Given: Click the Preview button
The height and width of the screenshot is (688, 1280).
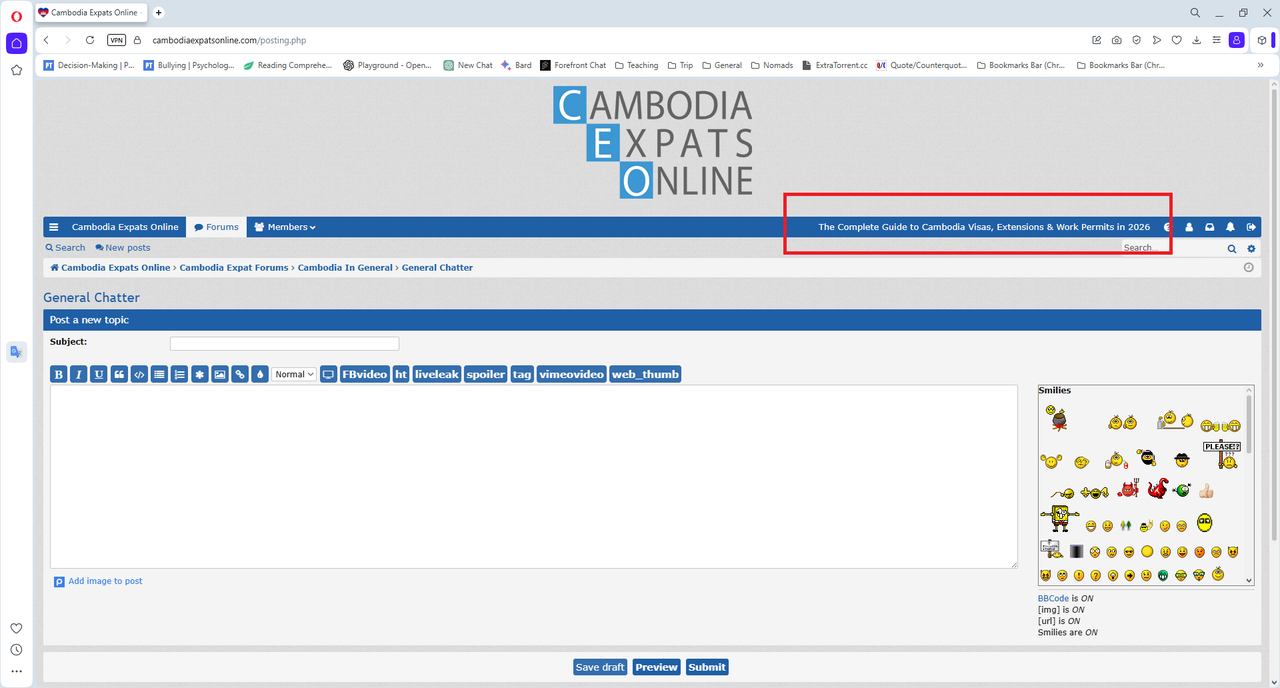Looking at the screenshot, I should pyautogui.click(x=656, y=667).
